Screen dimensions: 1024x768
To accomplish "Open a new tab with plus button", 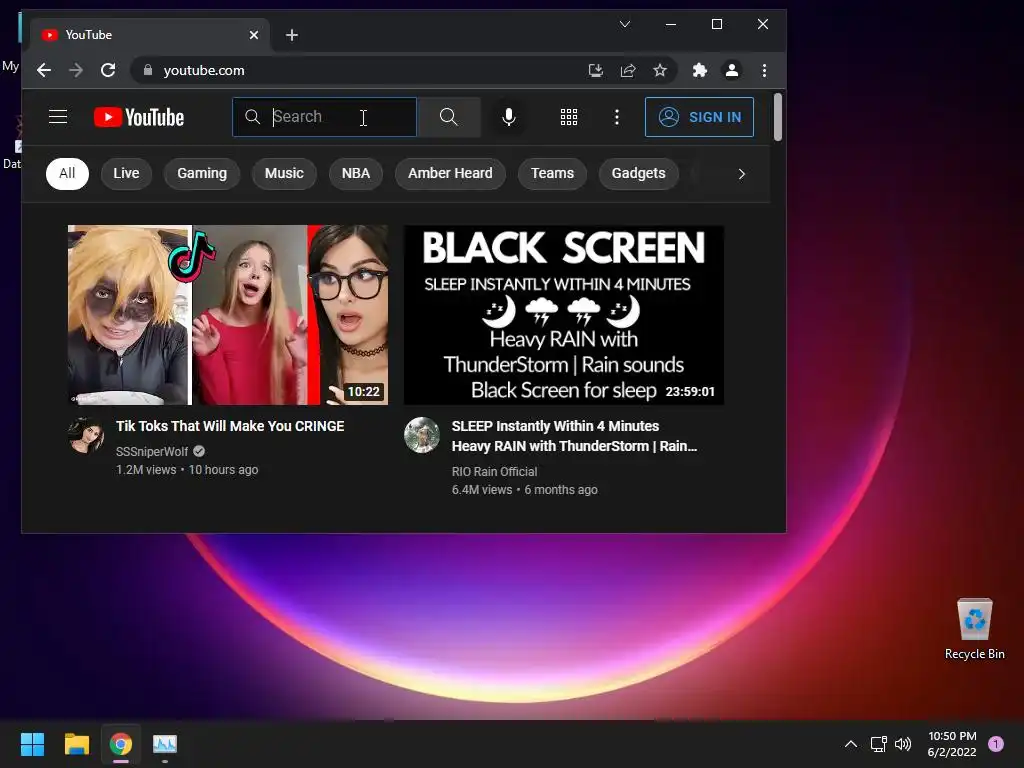I will coord(292,35).
